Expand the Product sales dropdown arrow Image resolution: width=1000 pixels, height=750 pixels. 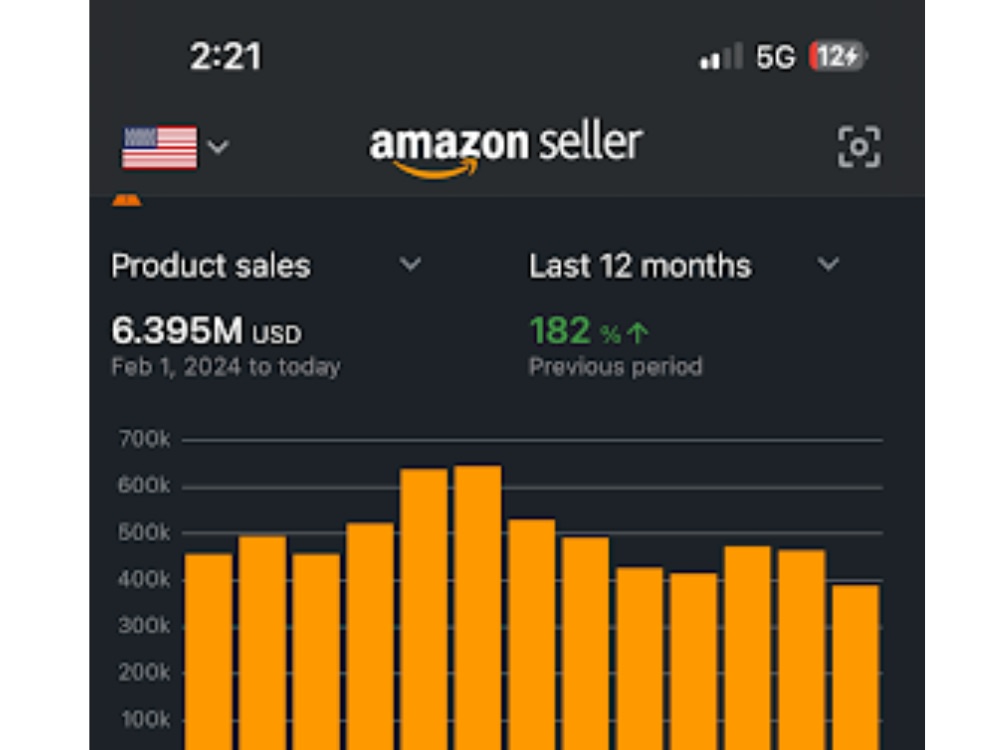pyautogui.click(x=410, y=264)
